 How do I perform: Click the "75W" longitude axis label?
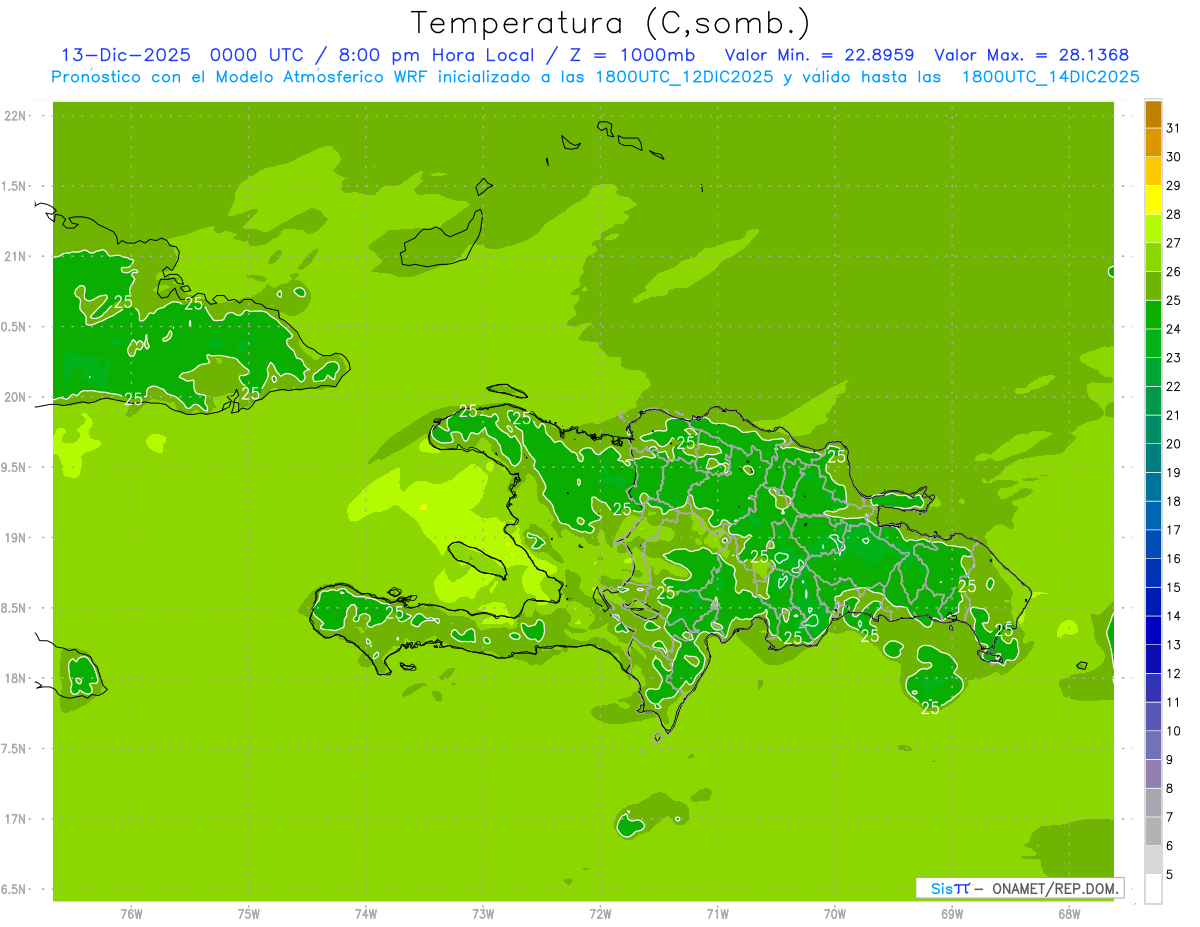point(248,914)
